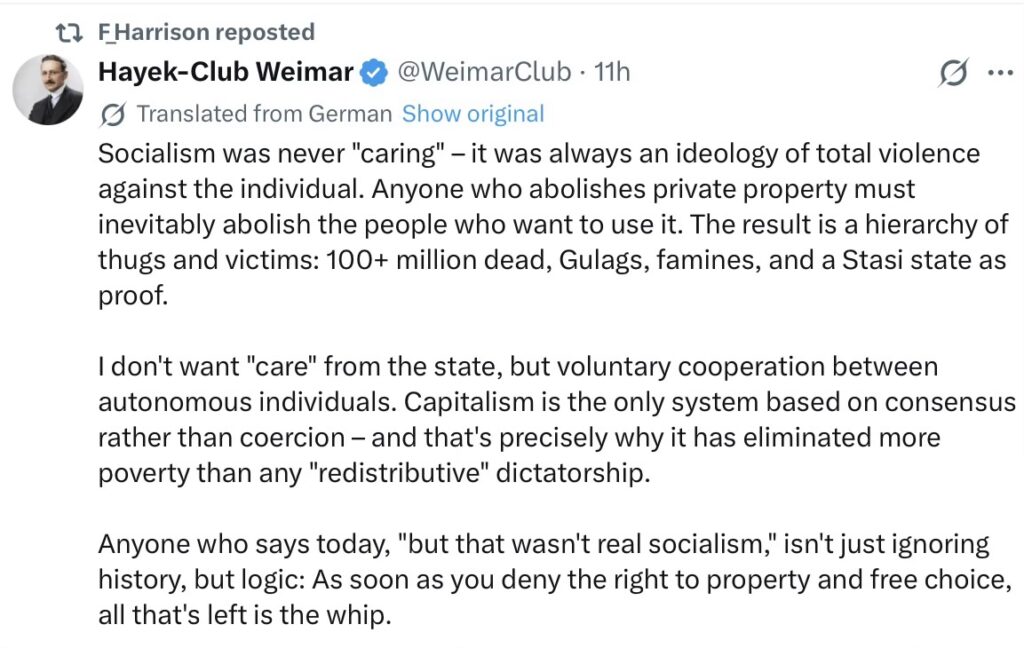Click the final line 'all that's left is the whip'
The height and width of the screenshot is (648, 1024).
pyautogui.click(x=245, y=615)
